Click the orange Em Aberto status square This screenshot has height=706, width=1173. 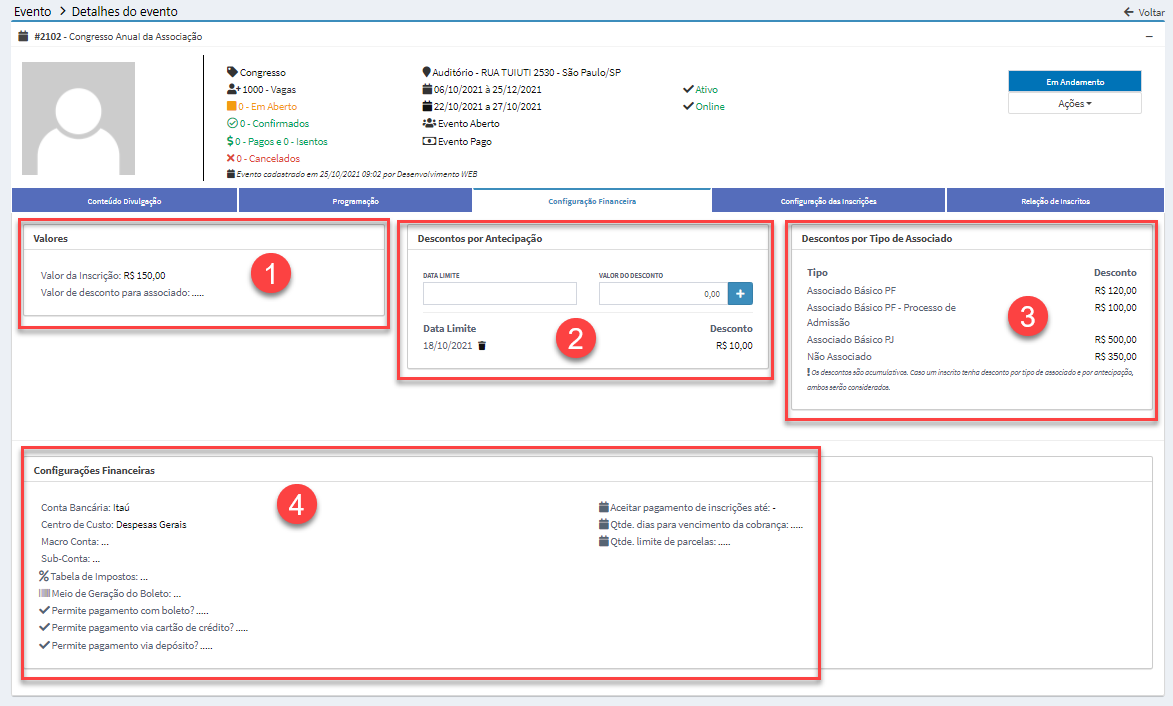click(232, 106)
